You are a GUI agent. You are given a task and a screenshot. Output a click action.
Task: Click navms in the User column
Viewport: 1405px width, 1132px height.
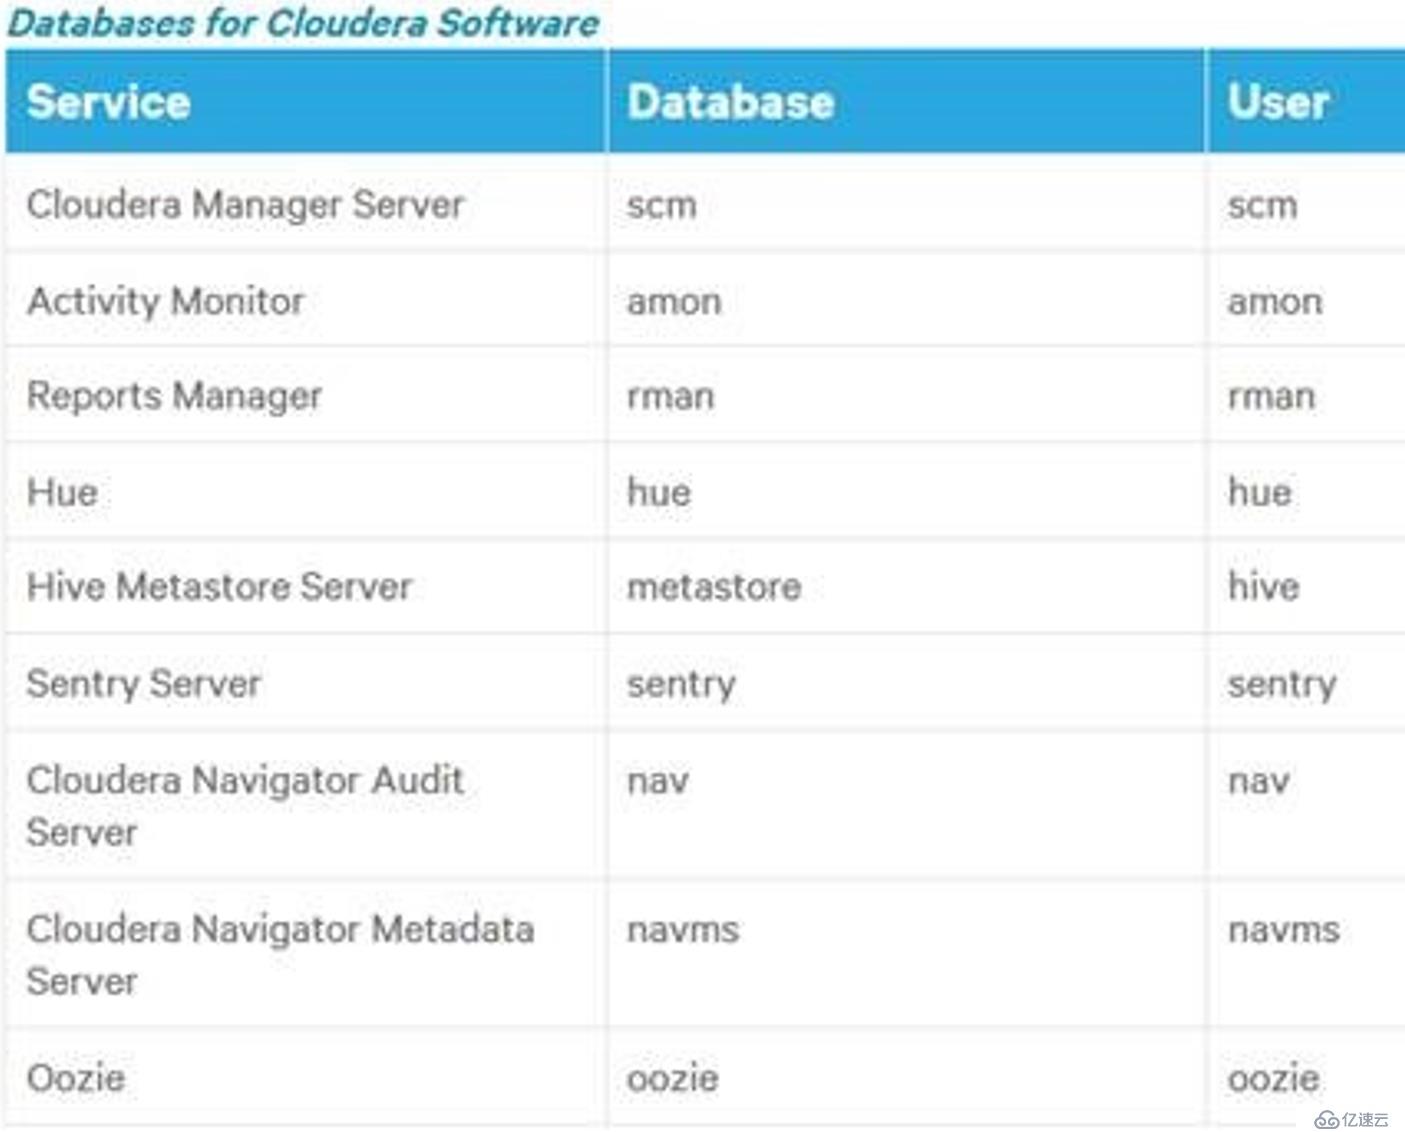click(x=1283, y=930)
